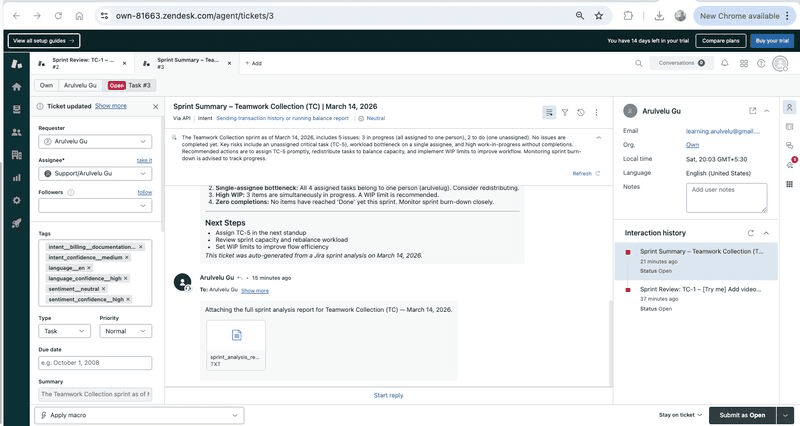The width and height of the screenshot is (800, 426).
Task: Click the follow link
Action: point(145,192)
